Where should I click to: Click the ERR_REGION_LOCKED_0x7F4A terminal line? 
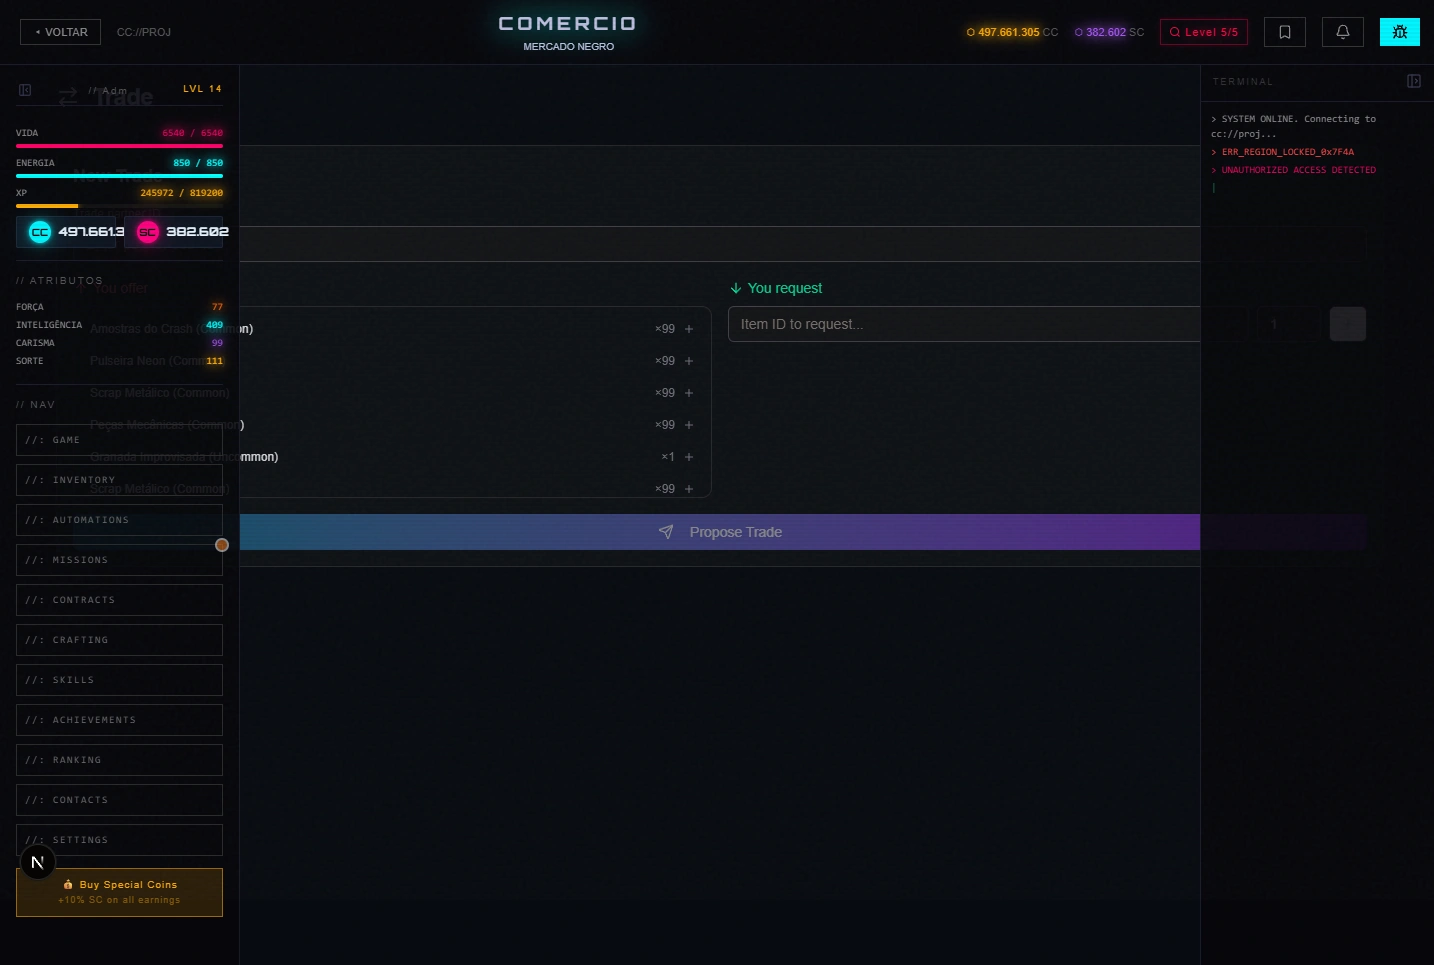tap(1283, 152)
